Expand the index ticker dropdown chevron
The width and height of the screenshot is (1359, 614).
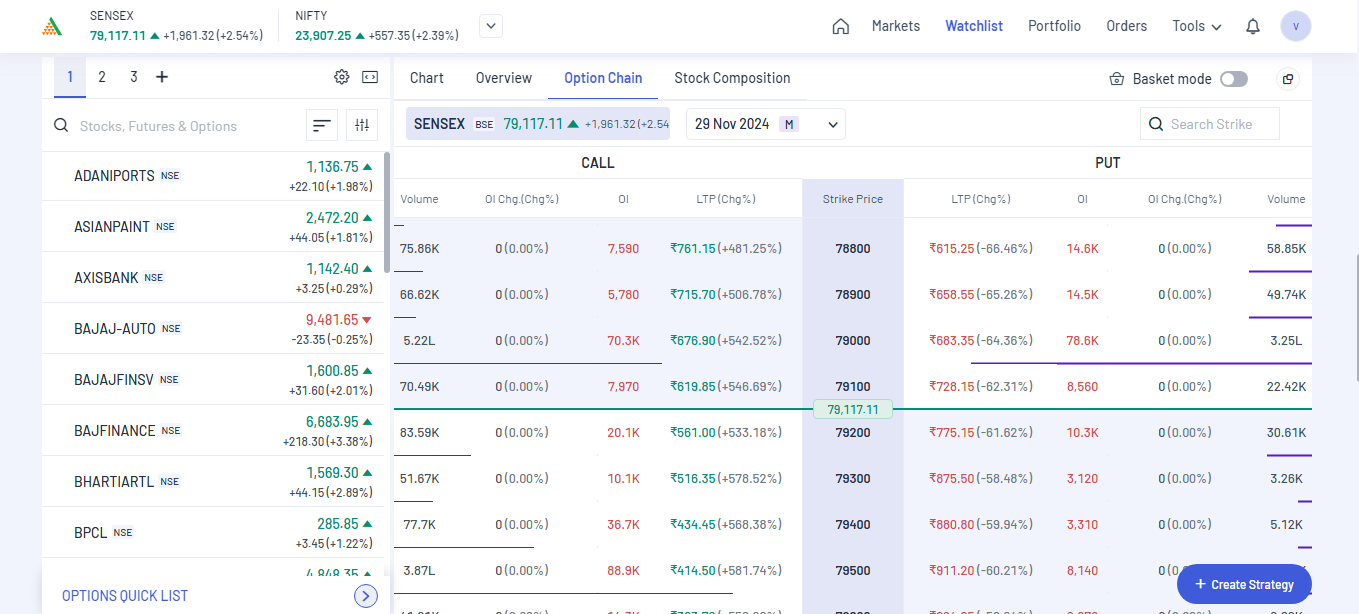pyautogui.click(x=491, y=26)
